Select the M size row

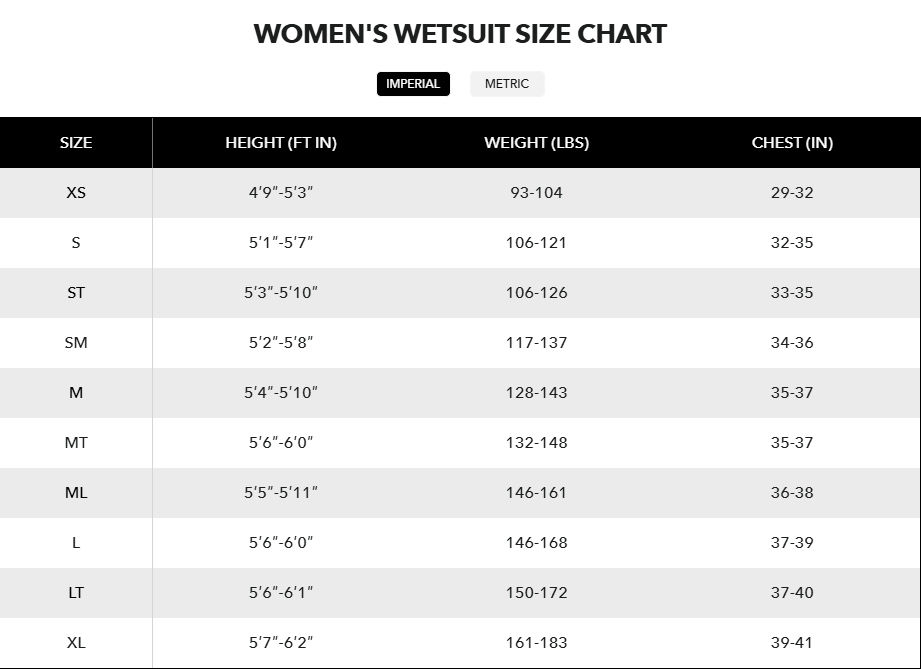click(75, 392)
